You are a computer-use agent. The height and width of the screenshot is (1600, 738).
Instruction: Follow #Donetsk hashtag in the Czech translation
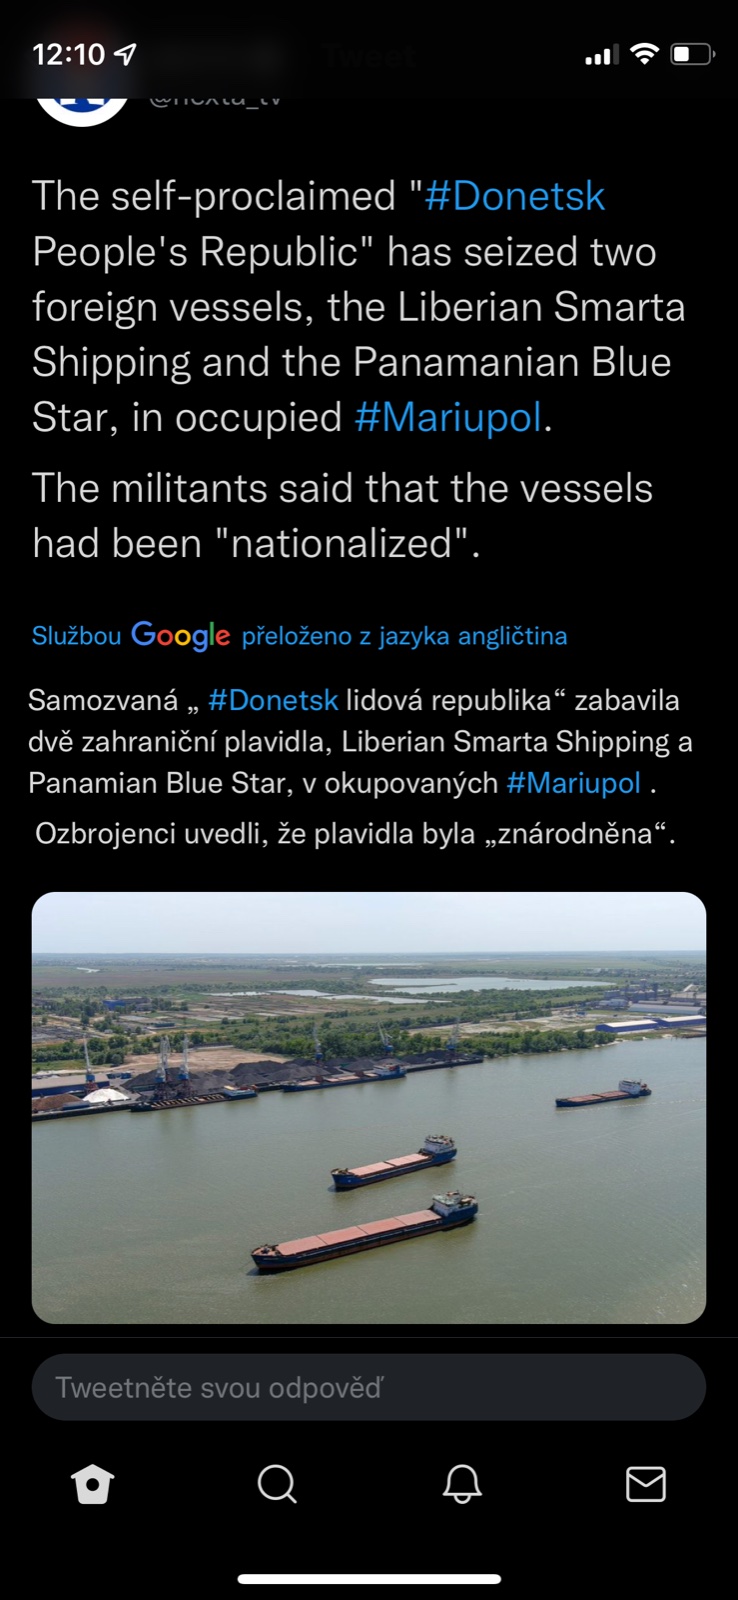tap(273, 700)
